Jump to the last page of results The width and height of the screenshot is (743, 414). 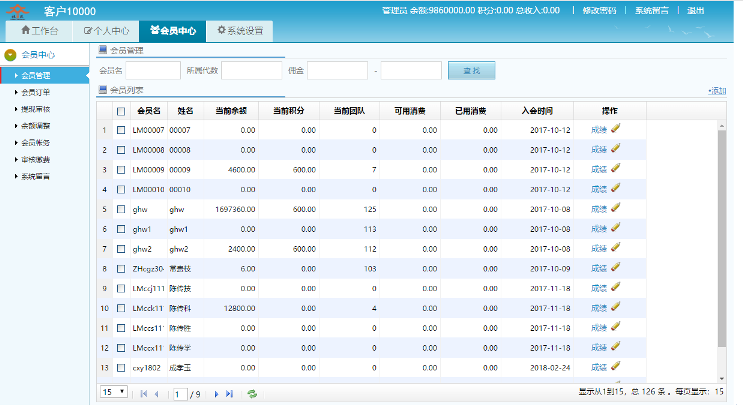click(229, 394)
